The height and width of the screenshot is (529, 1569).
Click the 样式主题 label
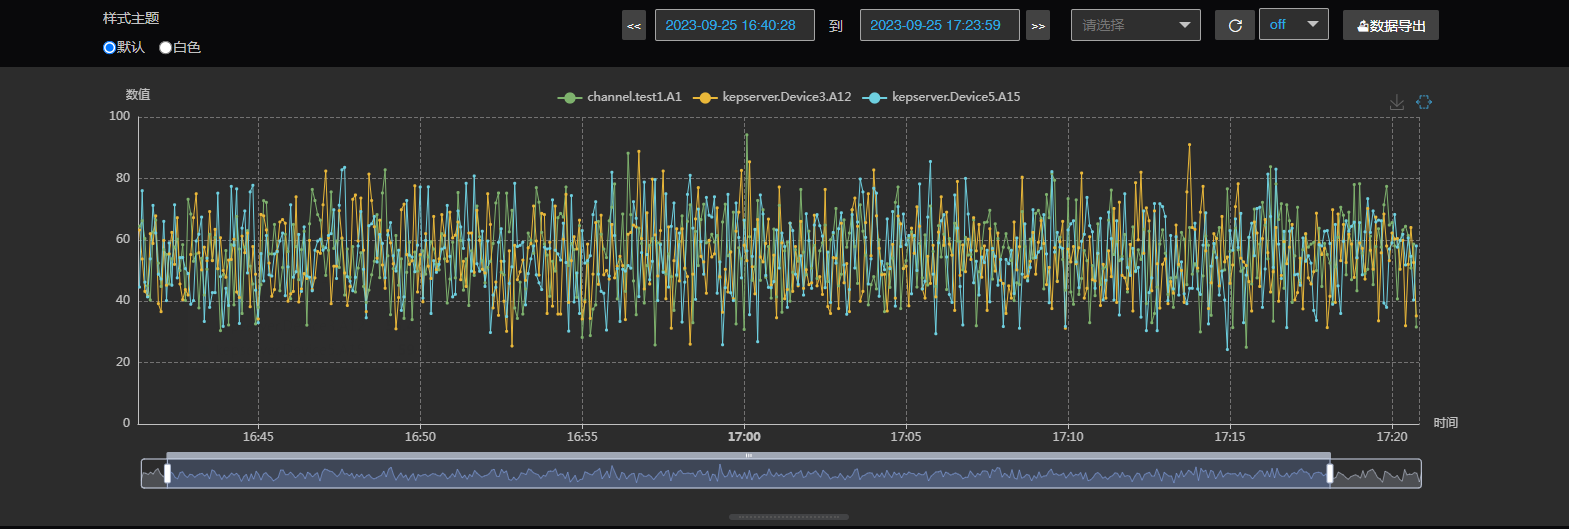(131, 18)
